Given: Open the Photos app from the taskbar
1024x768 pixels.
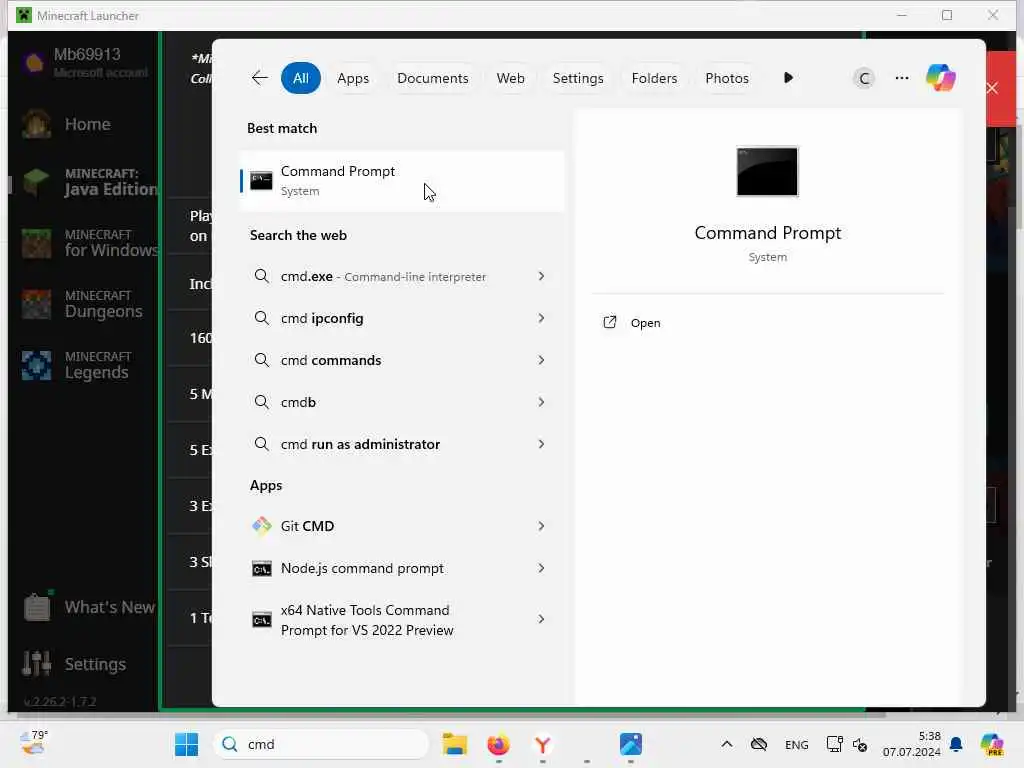Looking at the screenshot, I should pos(630,744).
